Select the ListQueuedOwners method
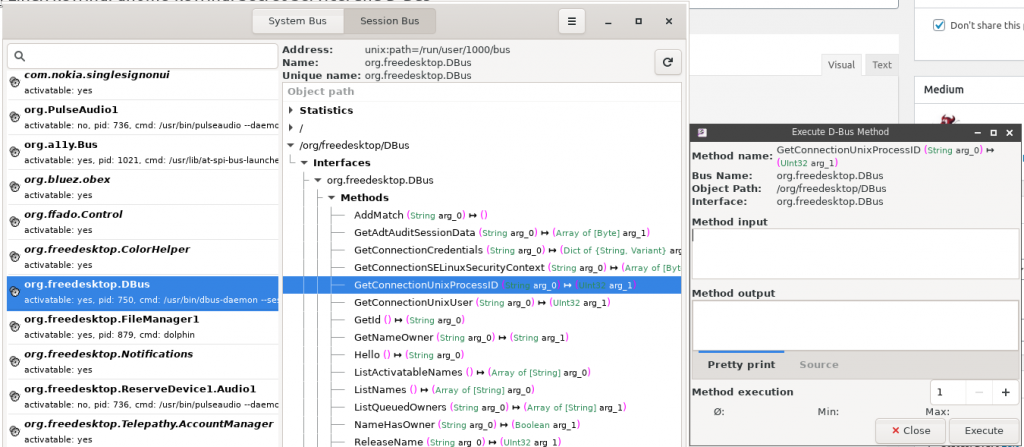This screenshot has width=1024, height=447. coord(490,407)
